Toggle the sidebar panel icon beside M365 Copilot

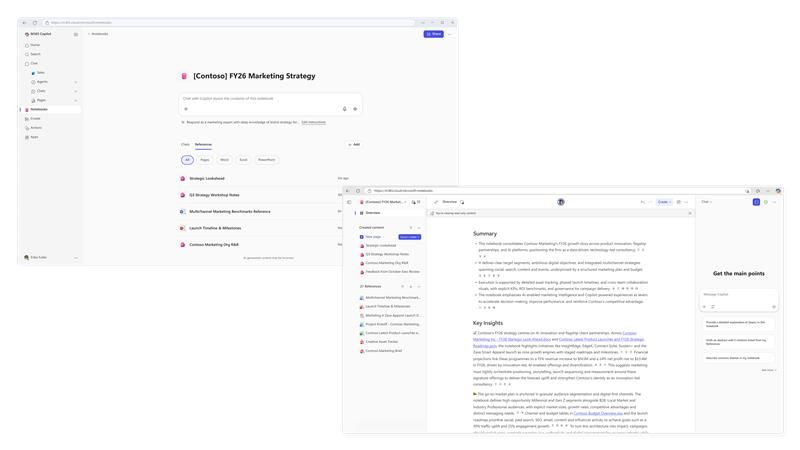coord(76,34)
